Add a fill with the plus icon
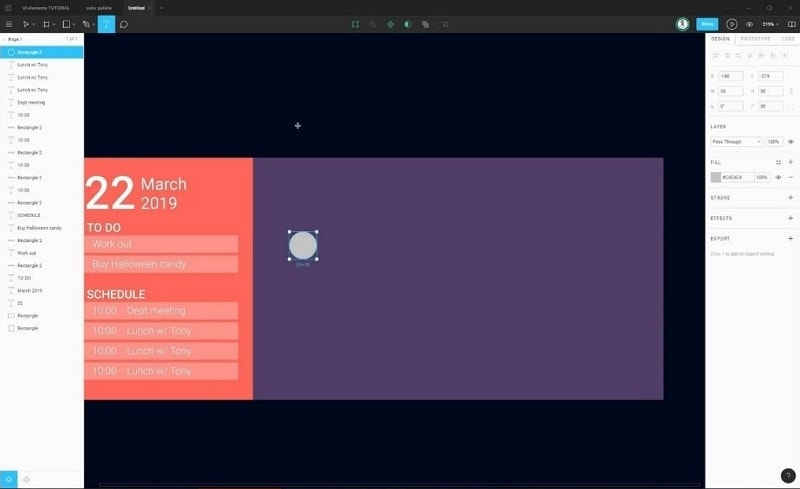The height and width of the screenshot is (489, 800). tap(790, 162)
